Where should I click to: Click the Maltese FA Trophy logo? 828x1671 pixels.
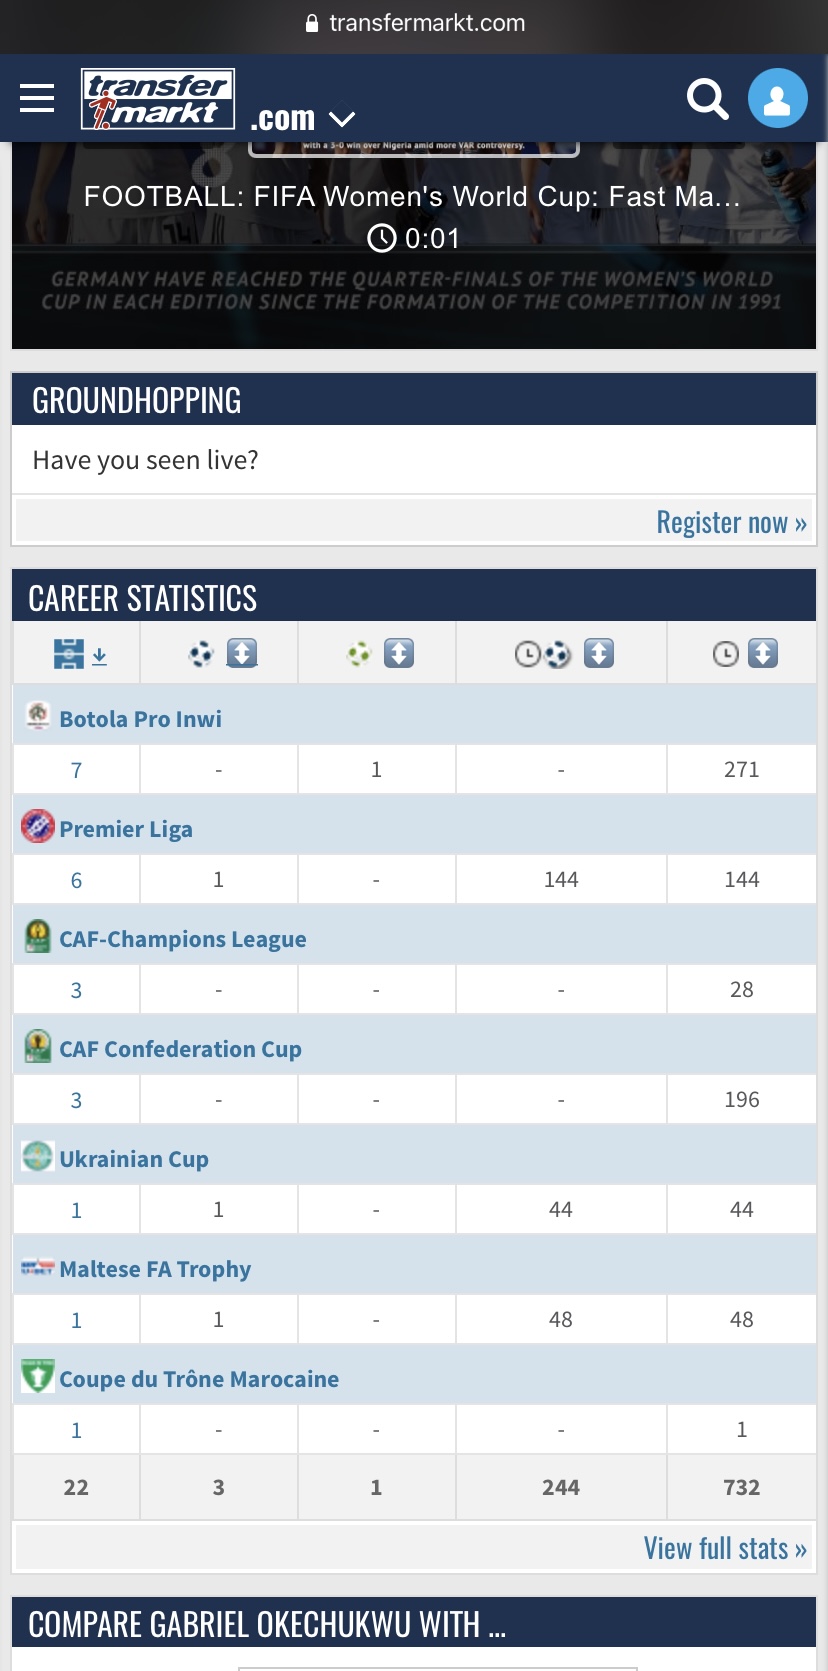click(x=37, y=1267)
